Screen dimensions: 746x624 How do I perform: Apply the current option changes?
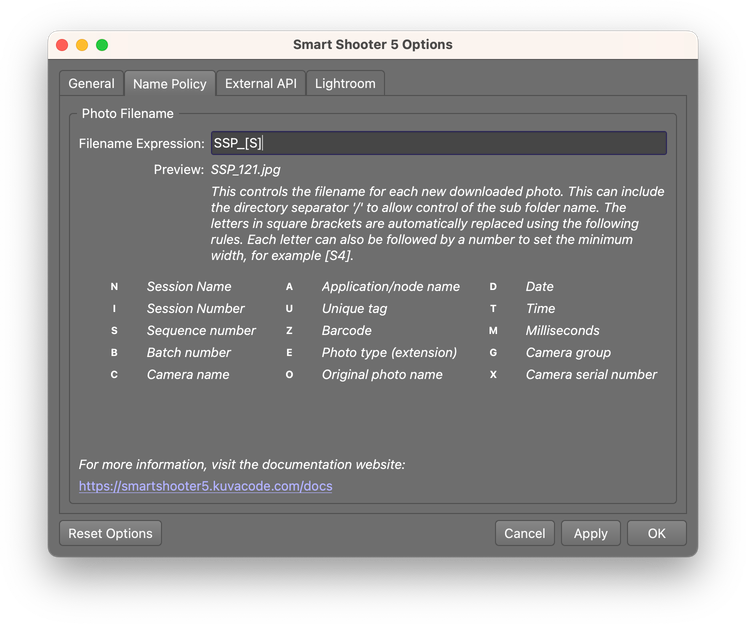590,533
